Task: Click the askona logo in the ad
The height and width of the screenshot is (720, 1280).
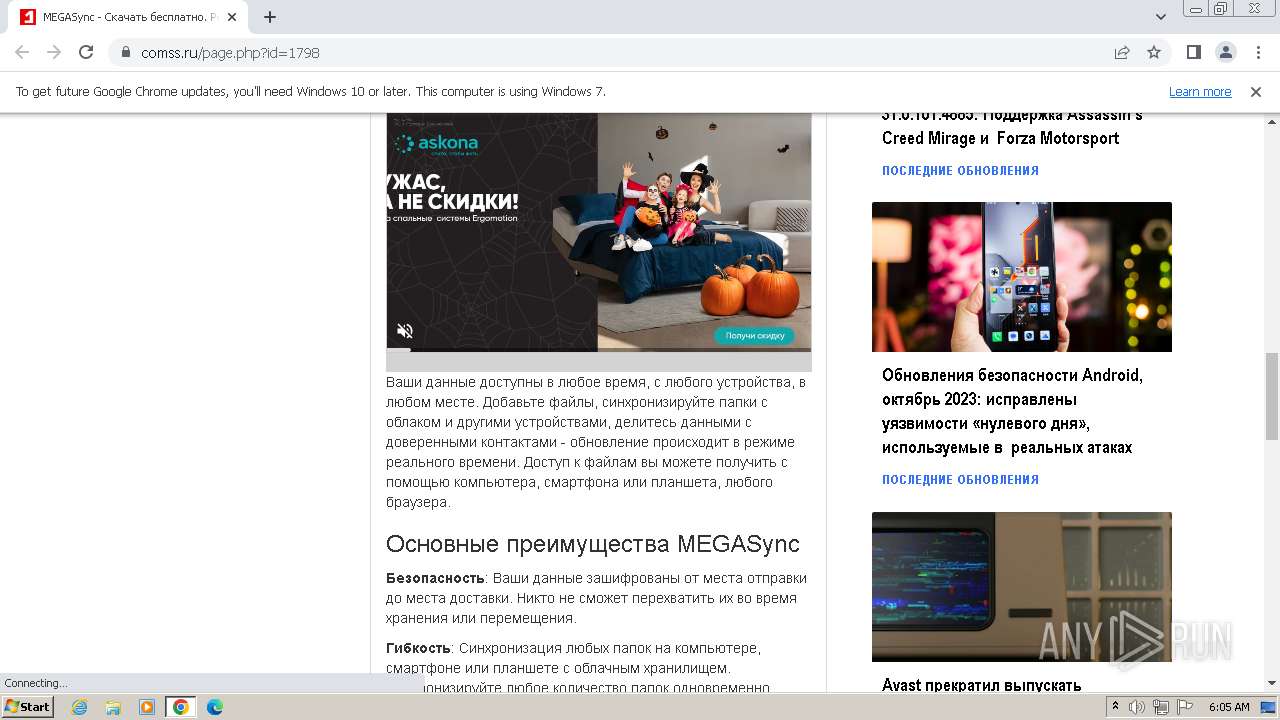Action: (x=436, y=145)
